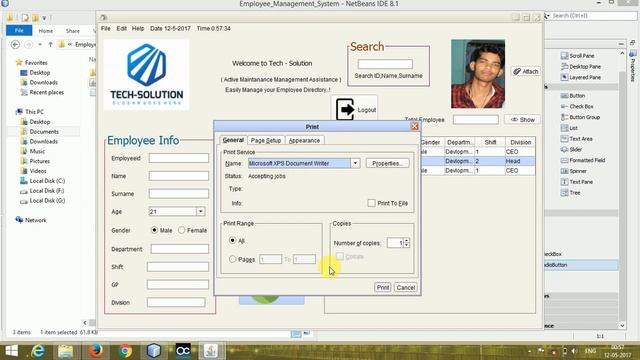
Task: Open the printer Name dropdown
Action: [x=355, y=163]
